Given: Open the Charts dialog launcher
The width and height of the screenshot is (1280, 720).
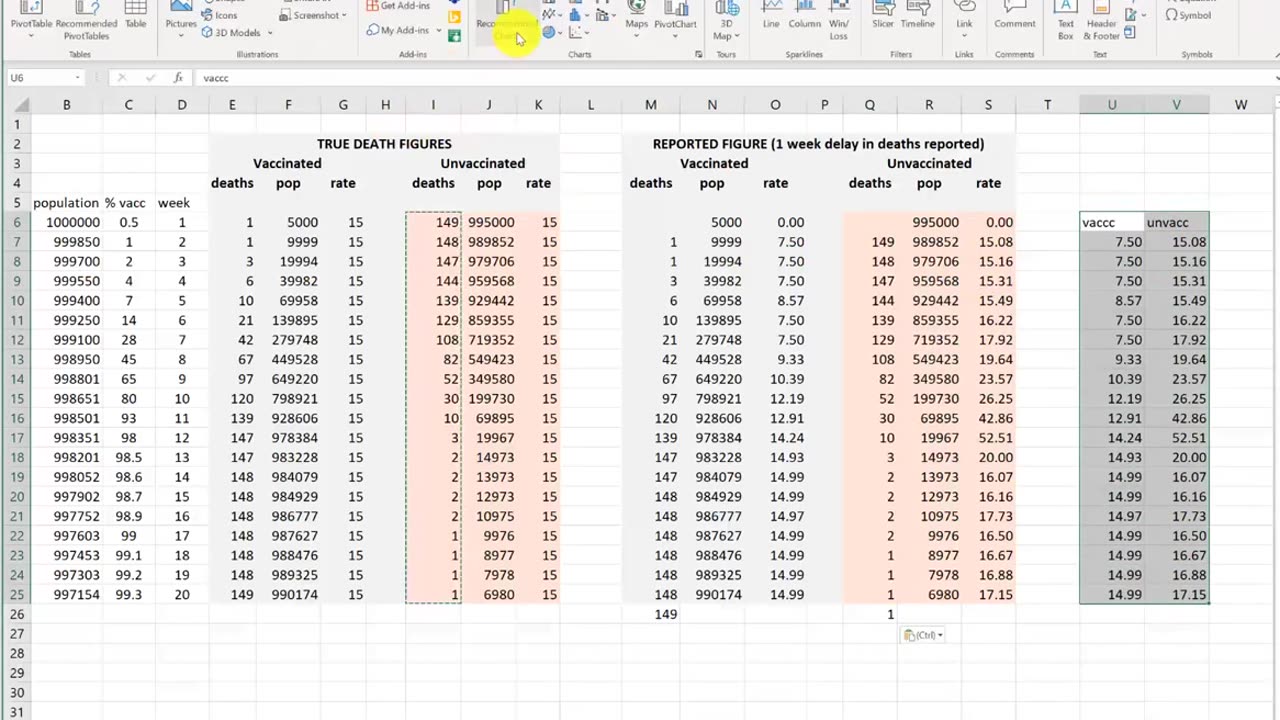Looking at the screenshot, I should 698,55.
